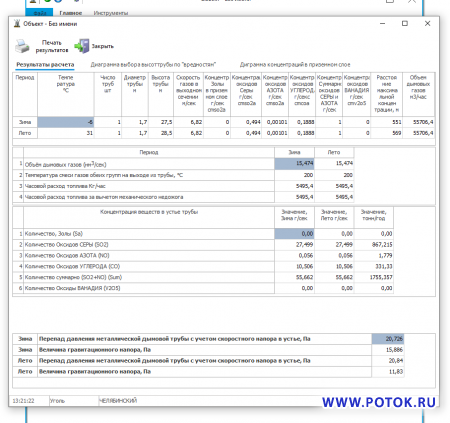The height and width of the screenshot is (423, 450).
Task: Open the Диаграмма концентраций в приземном слое tab
Action: (295, 65)
